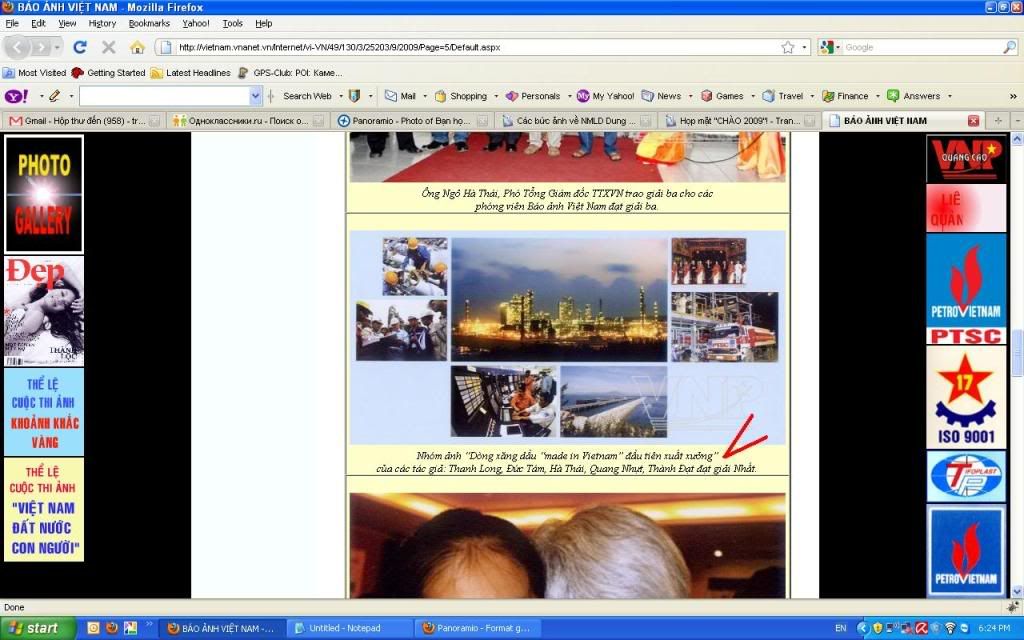Expand the Yahoo search box dropdown
Image resolution: width=1024 pixels, height=640 pixels.
click(x=255, y=96)
